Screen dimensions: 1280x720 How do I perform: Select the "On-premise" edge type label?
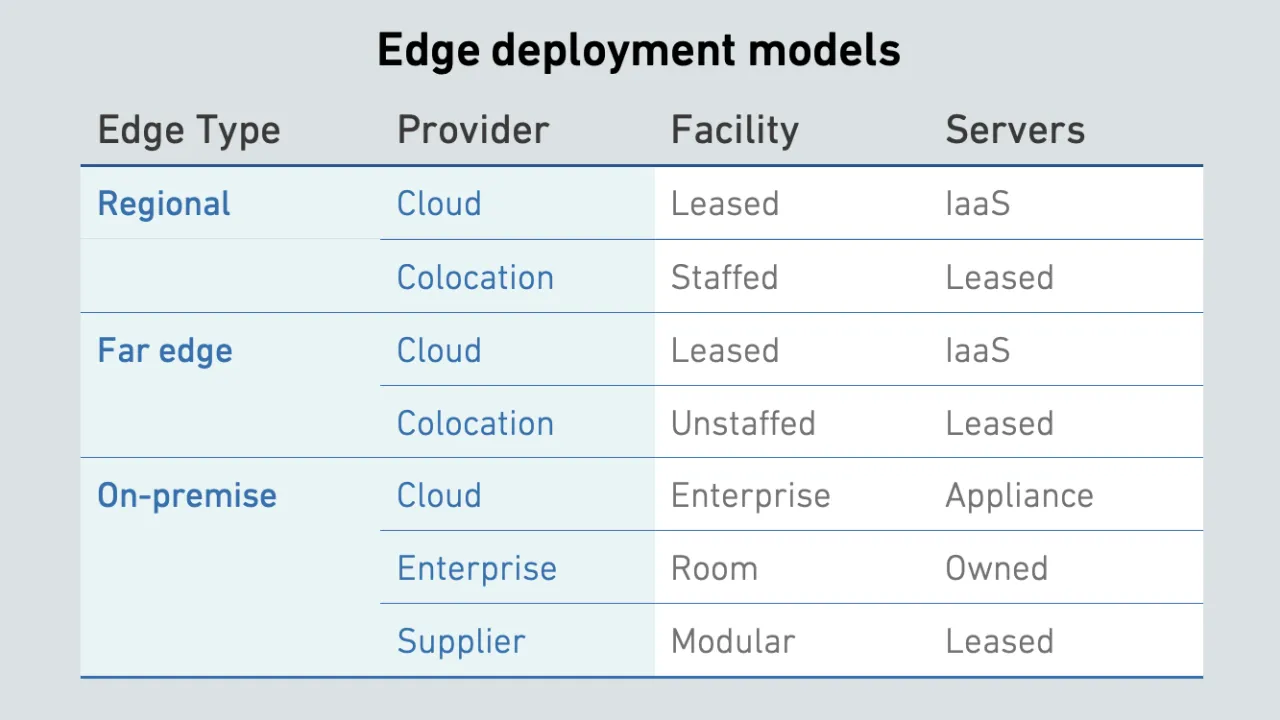(187, 496)
